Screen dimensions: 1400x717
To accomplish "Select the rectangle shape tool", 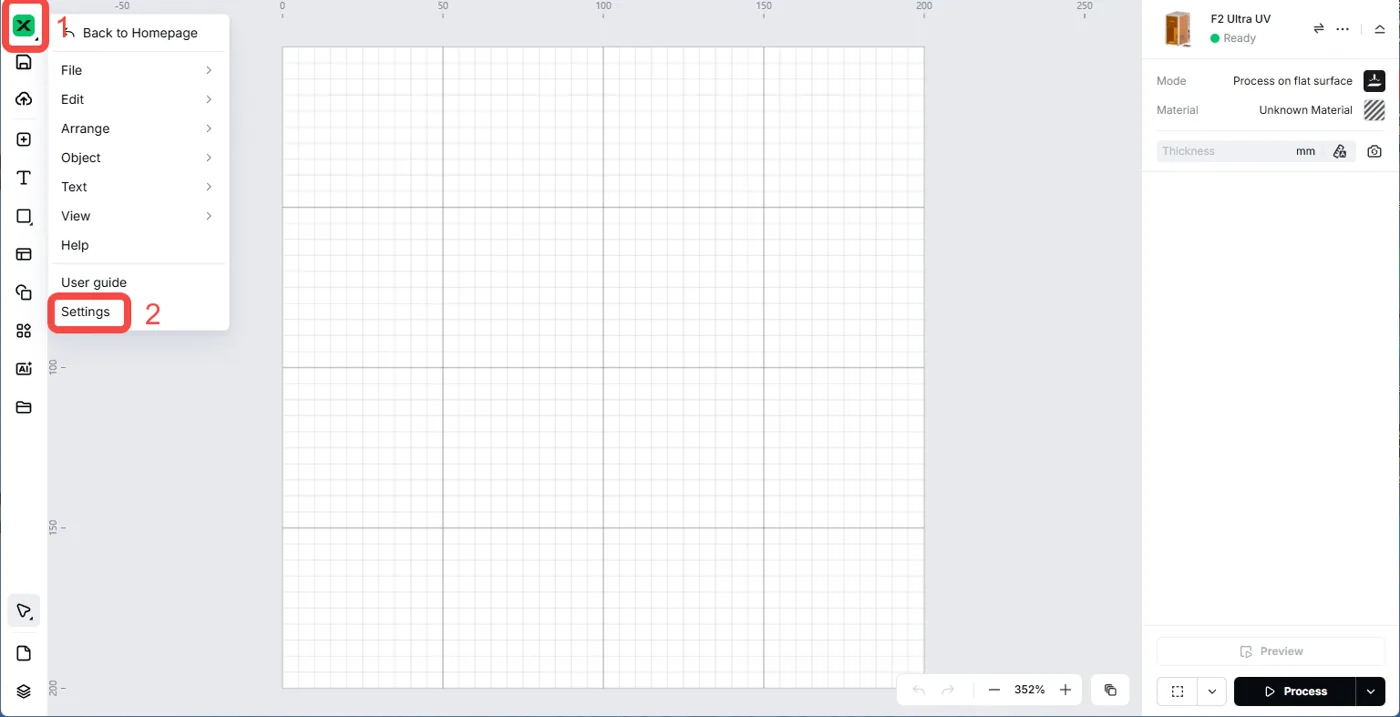I will pos(24,216).
